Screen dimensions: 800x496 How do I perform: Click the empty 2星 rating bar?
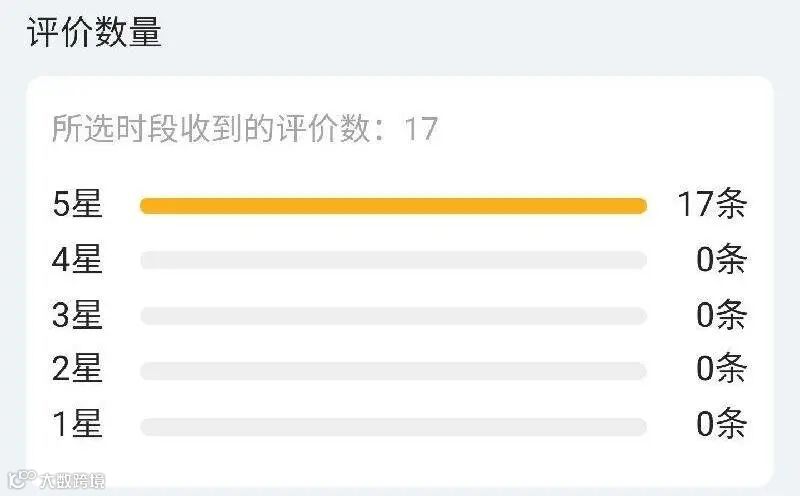(393, 371)
